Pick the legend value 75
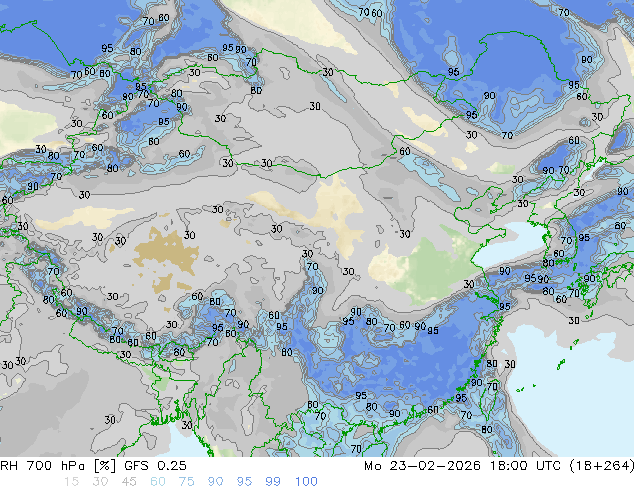This screenshot has width=634, height=490. point(187,482)
